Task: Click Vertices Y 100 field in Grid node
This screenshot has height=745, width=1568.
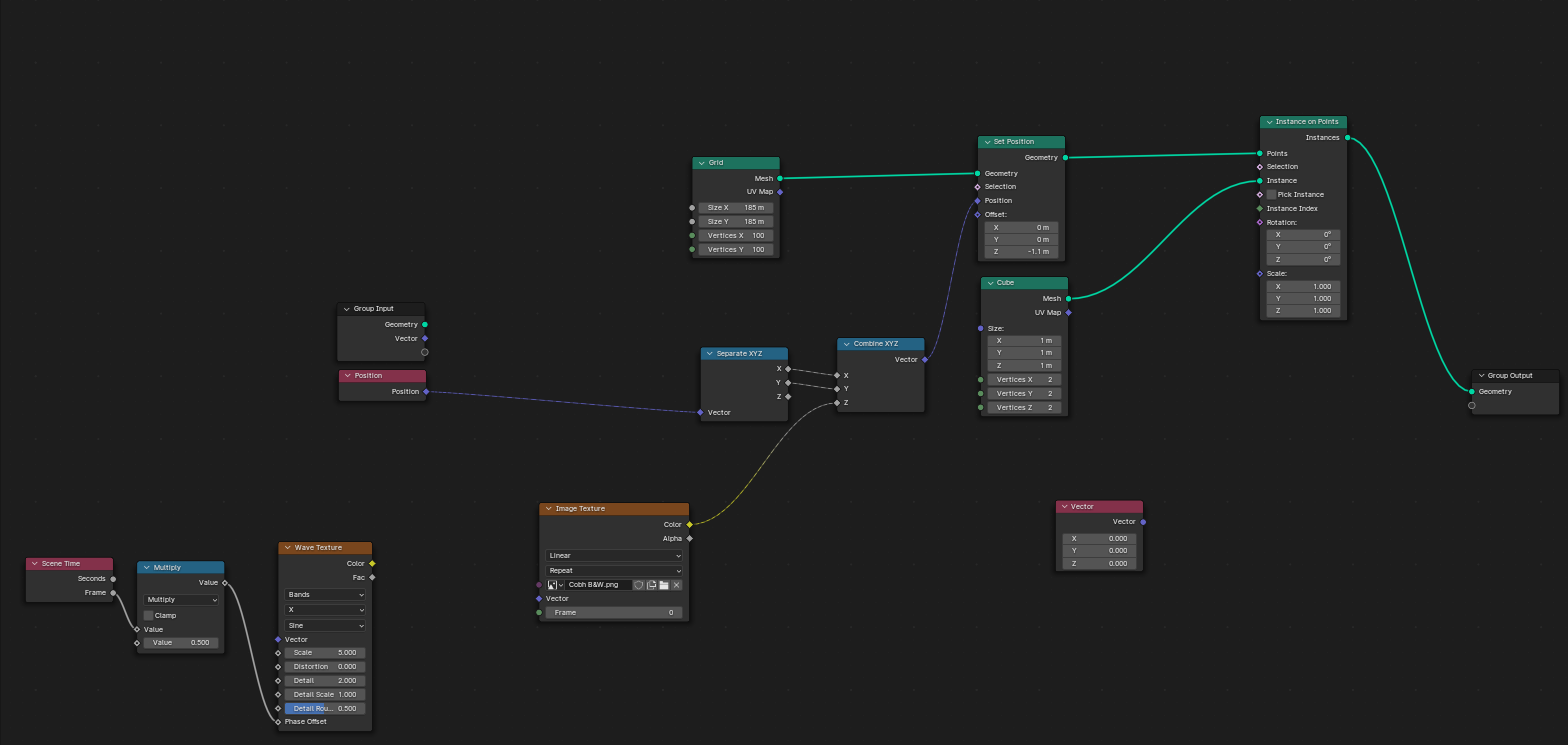Action: tap(736, 249)
